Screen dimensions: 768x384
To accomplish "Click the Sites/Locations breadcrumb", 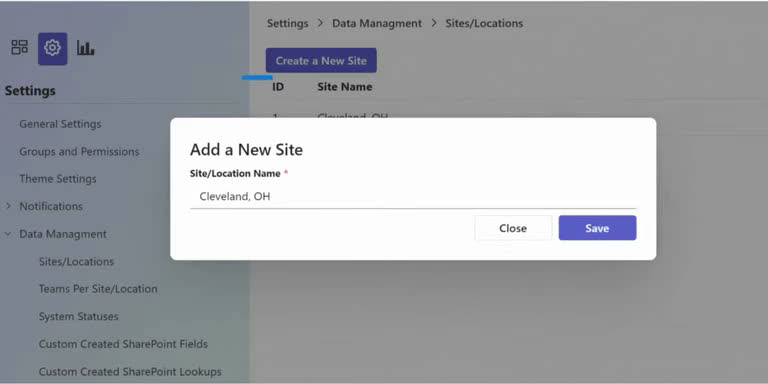I will click(x=484, y=23).
